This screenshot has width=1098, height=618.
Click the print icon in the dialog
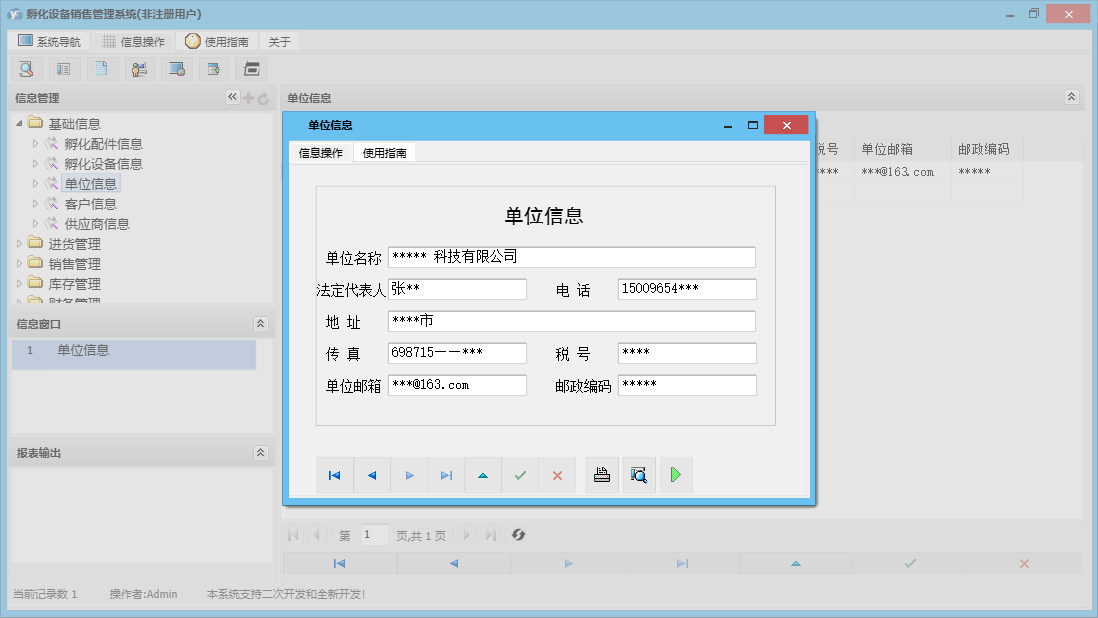coord(601,475)
